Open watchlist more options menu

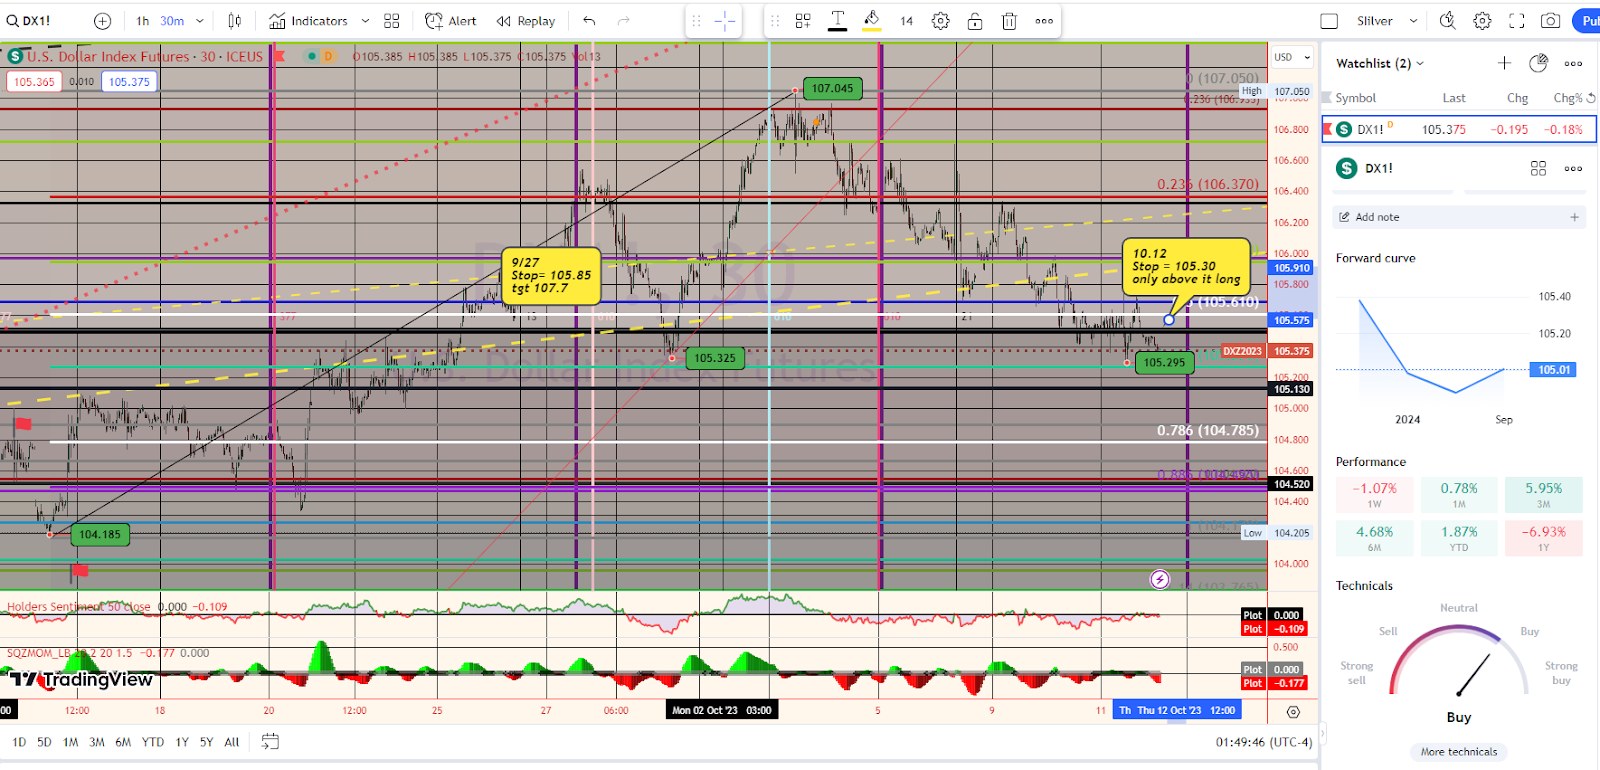[x=1573, y=63]
